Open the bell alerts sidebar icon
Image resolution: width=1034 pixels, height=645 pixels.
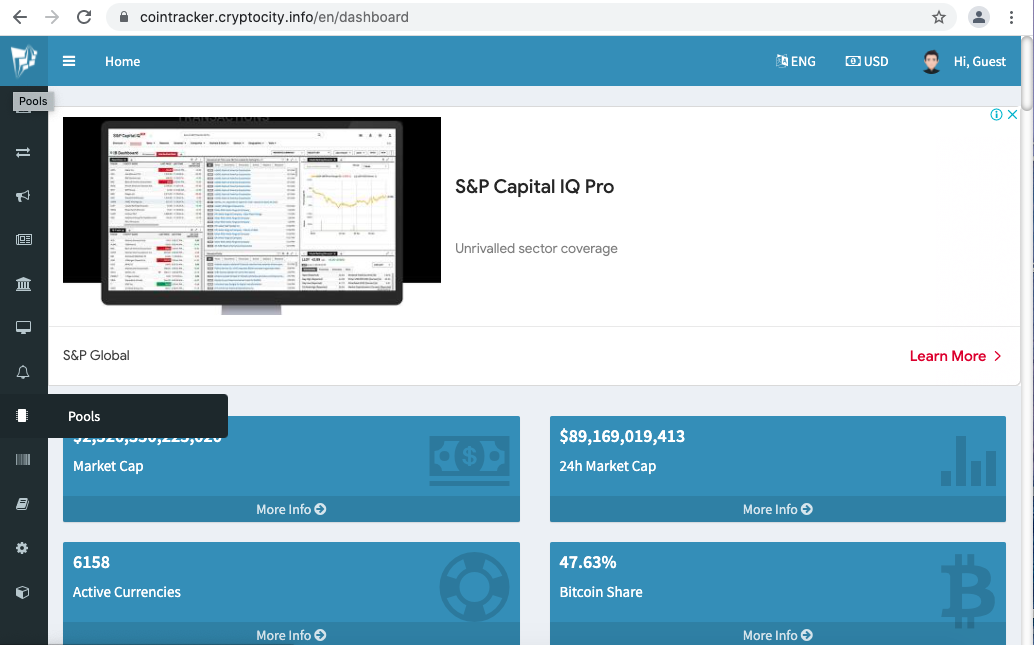[x=23, y=372]
